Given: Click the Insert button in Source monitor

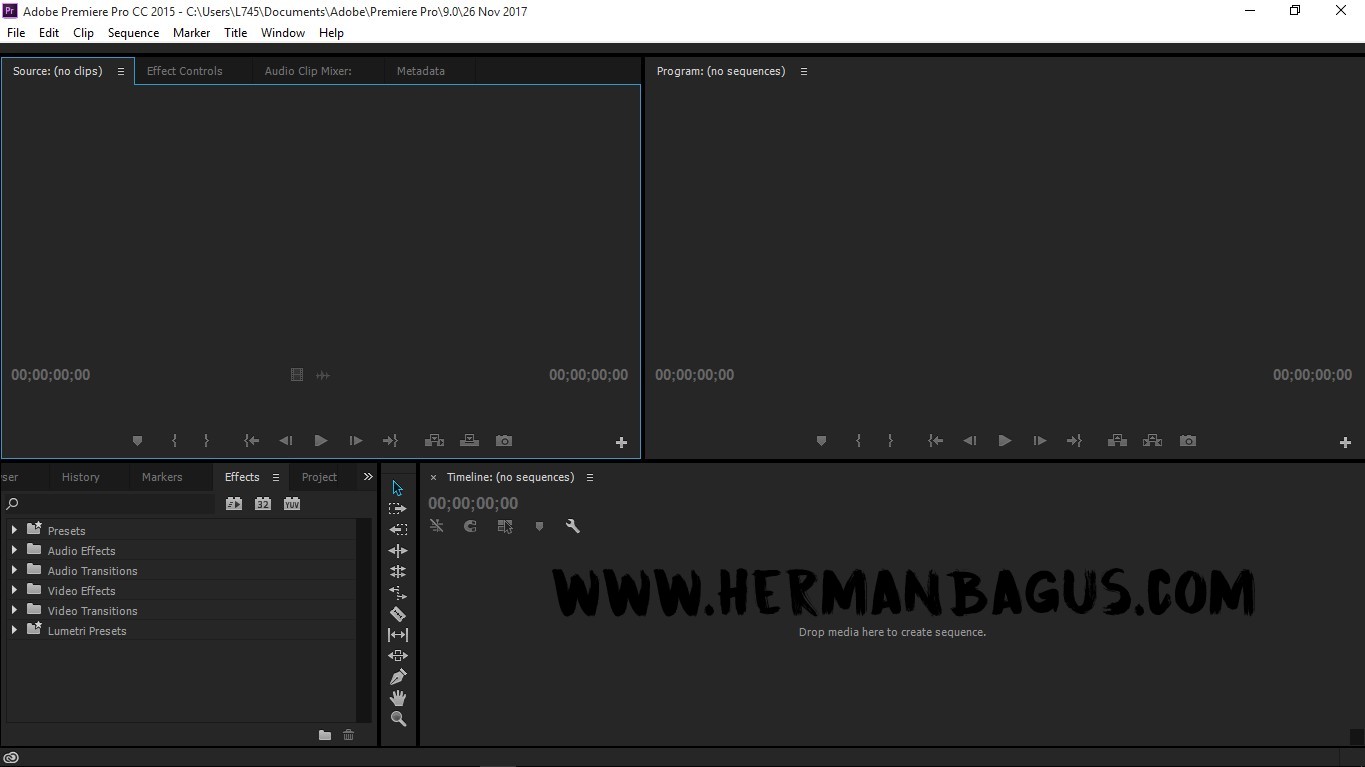Looking at the screenshot, I should click(x=434, y=441).
